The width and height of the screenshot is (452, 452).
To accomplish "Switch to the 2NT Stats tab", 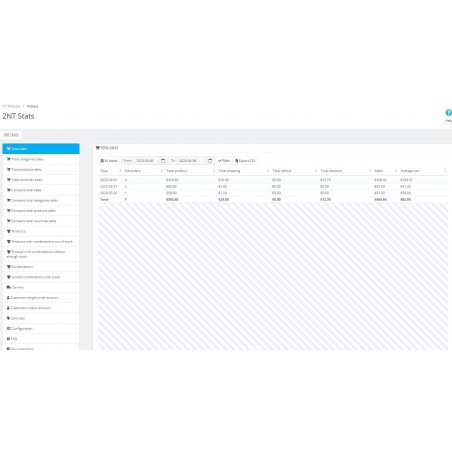I will point(11,135).
